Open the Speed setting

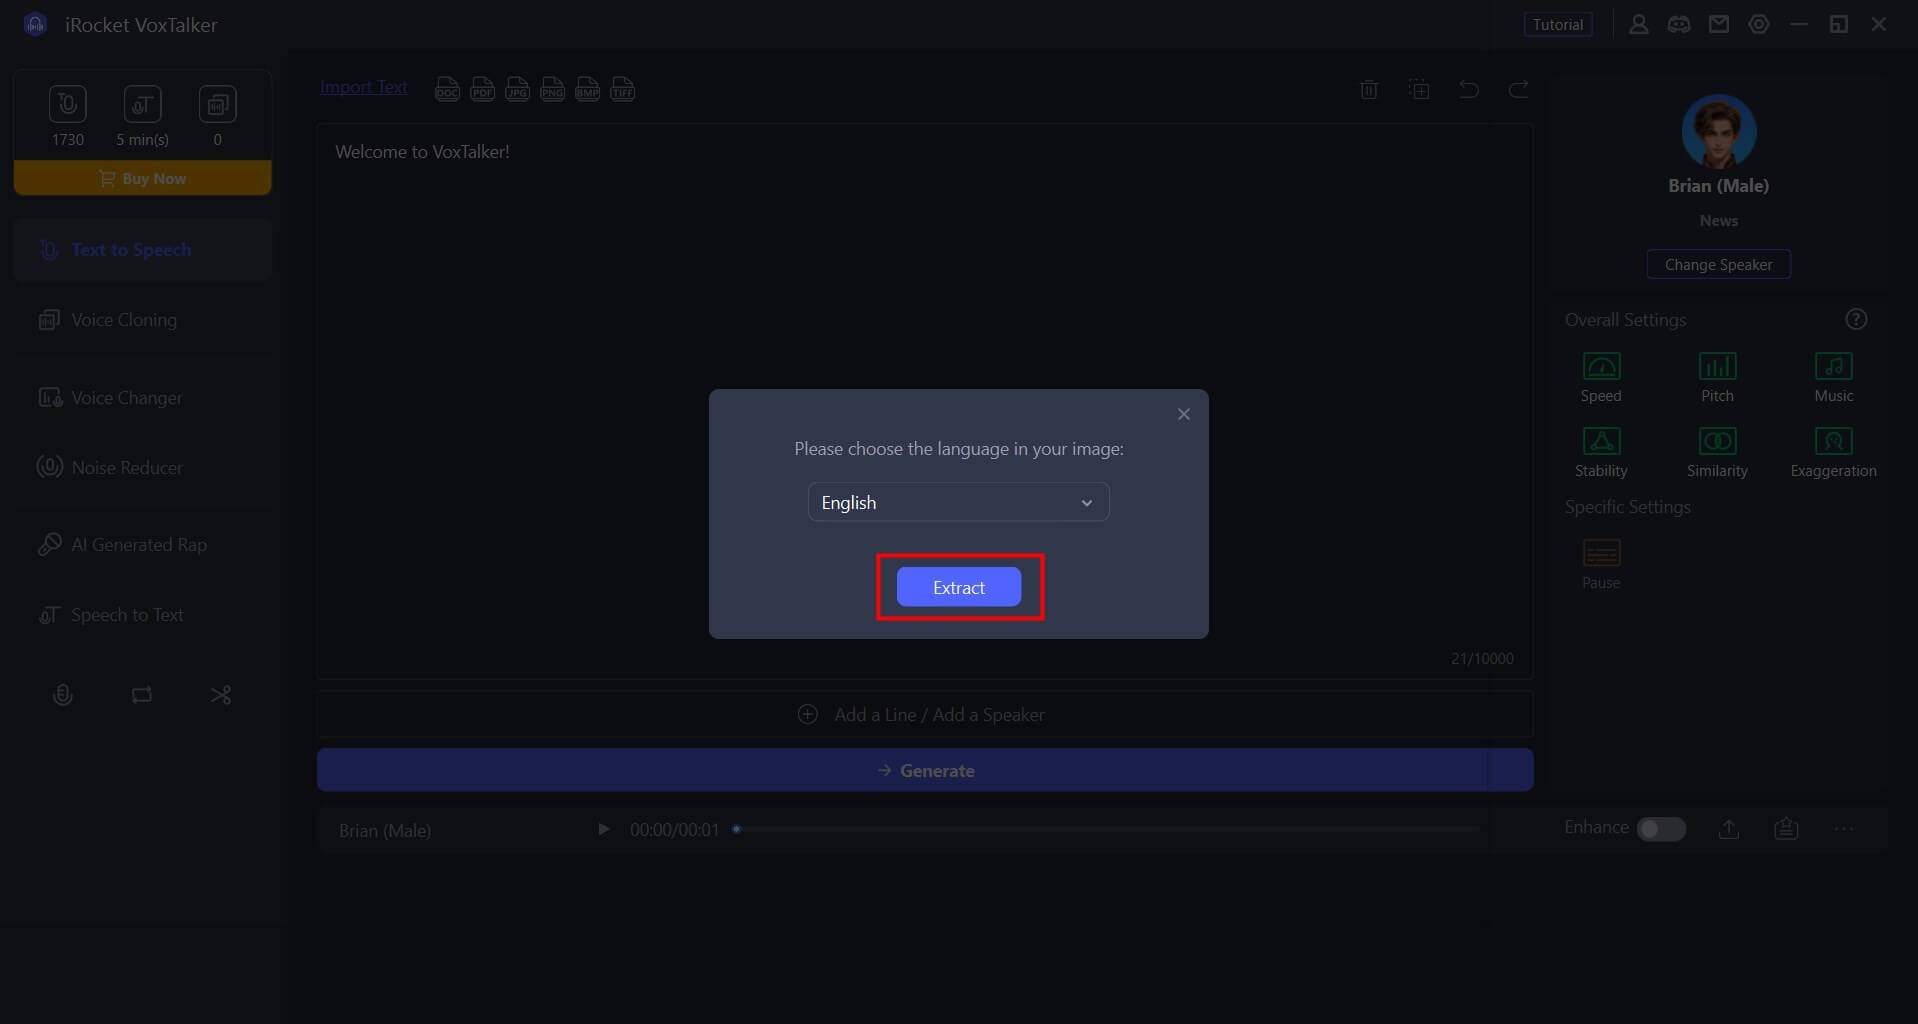point(1601,377)
